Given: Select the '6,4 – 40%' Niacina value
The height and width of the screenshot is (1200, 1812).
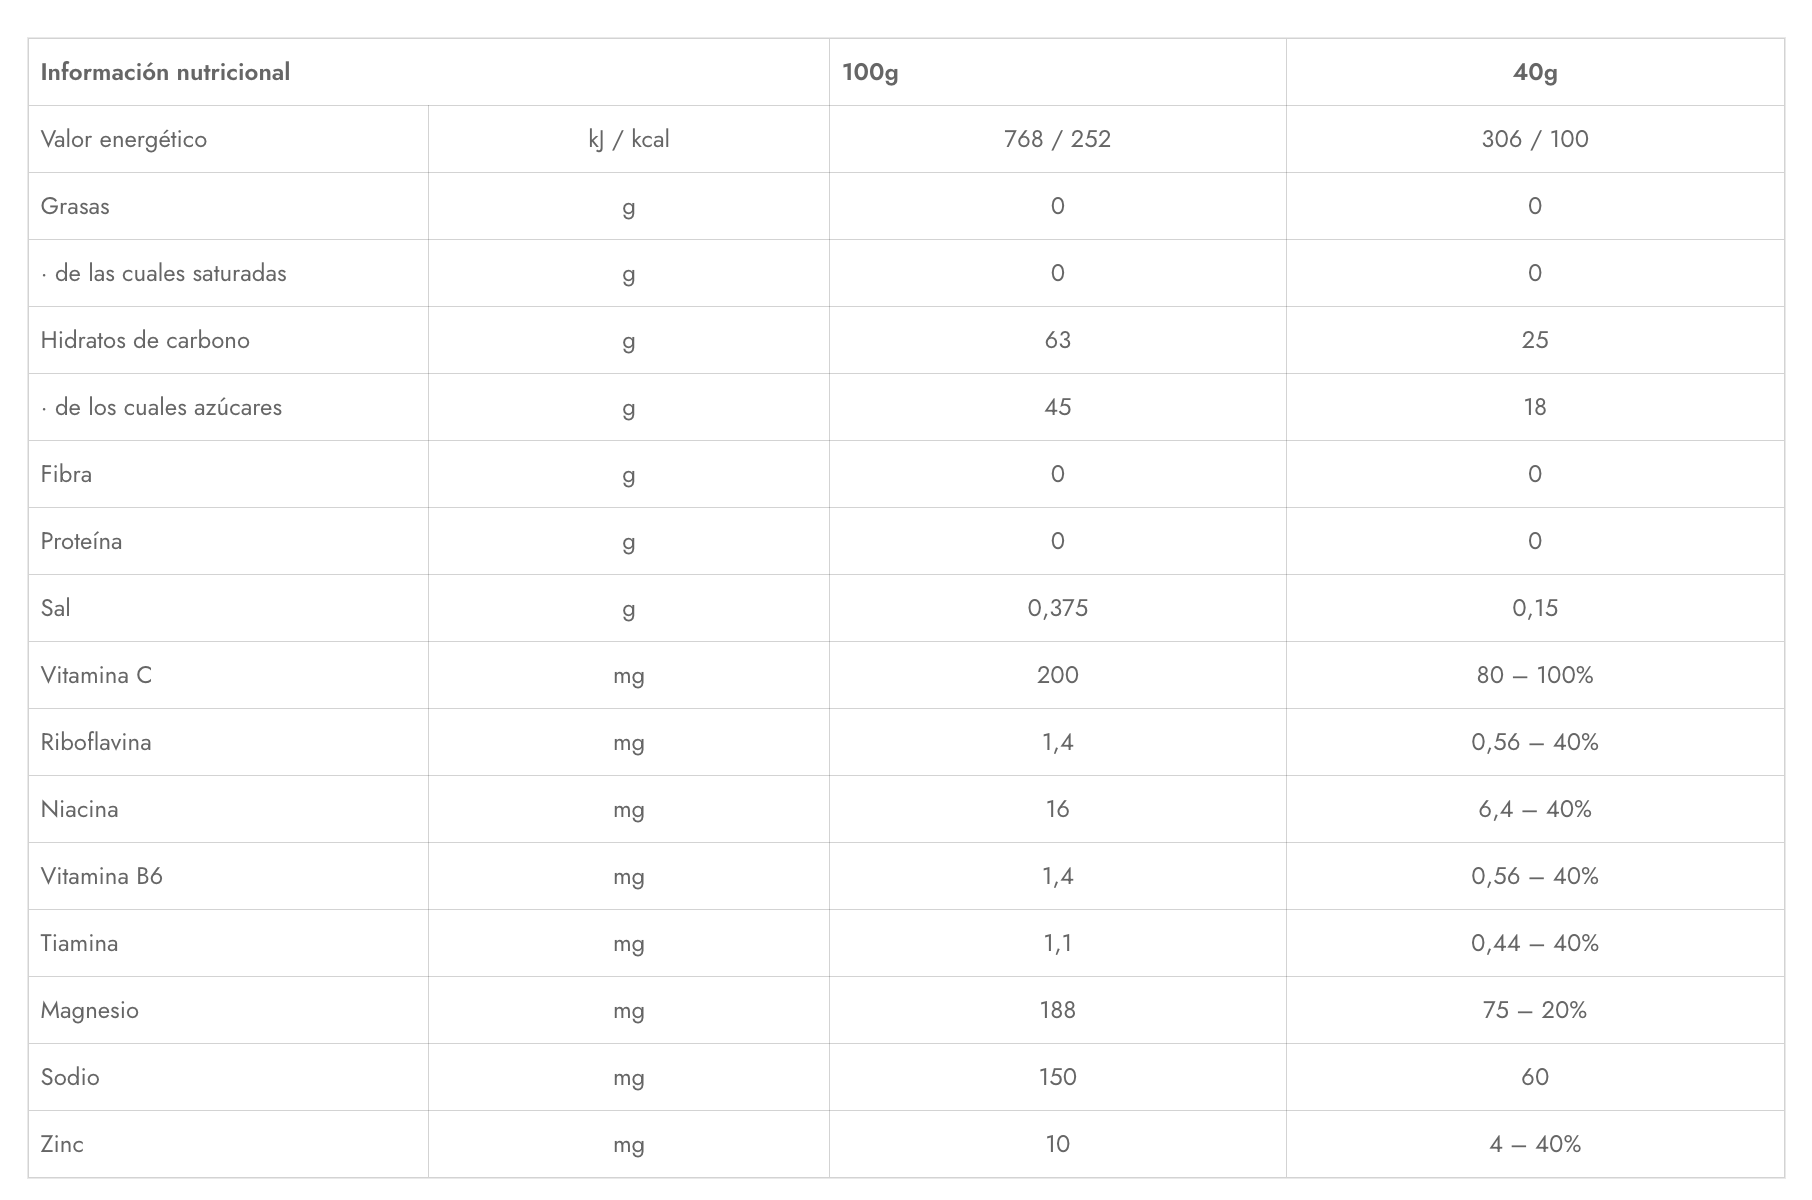Looking at the screenshot, I should tap(1535, 809).
